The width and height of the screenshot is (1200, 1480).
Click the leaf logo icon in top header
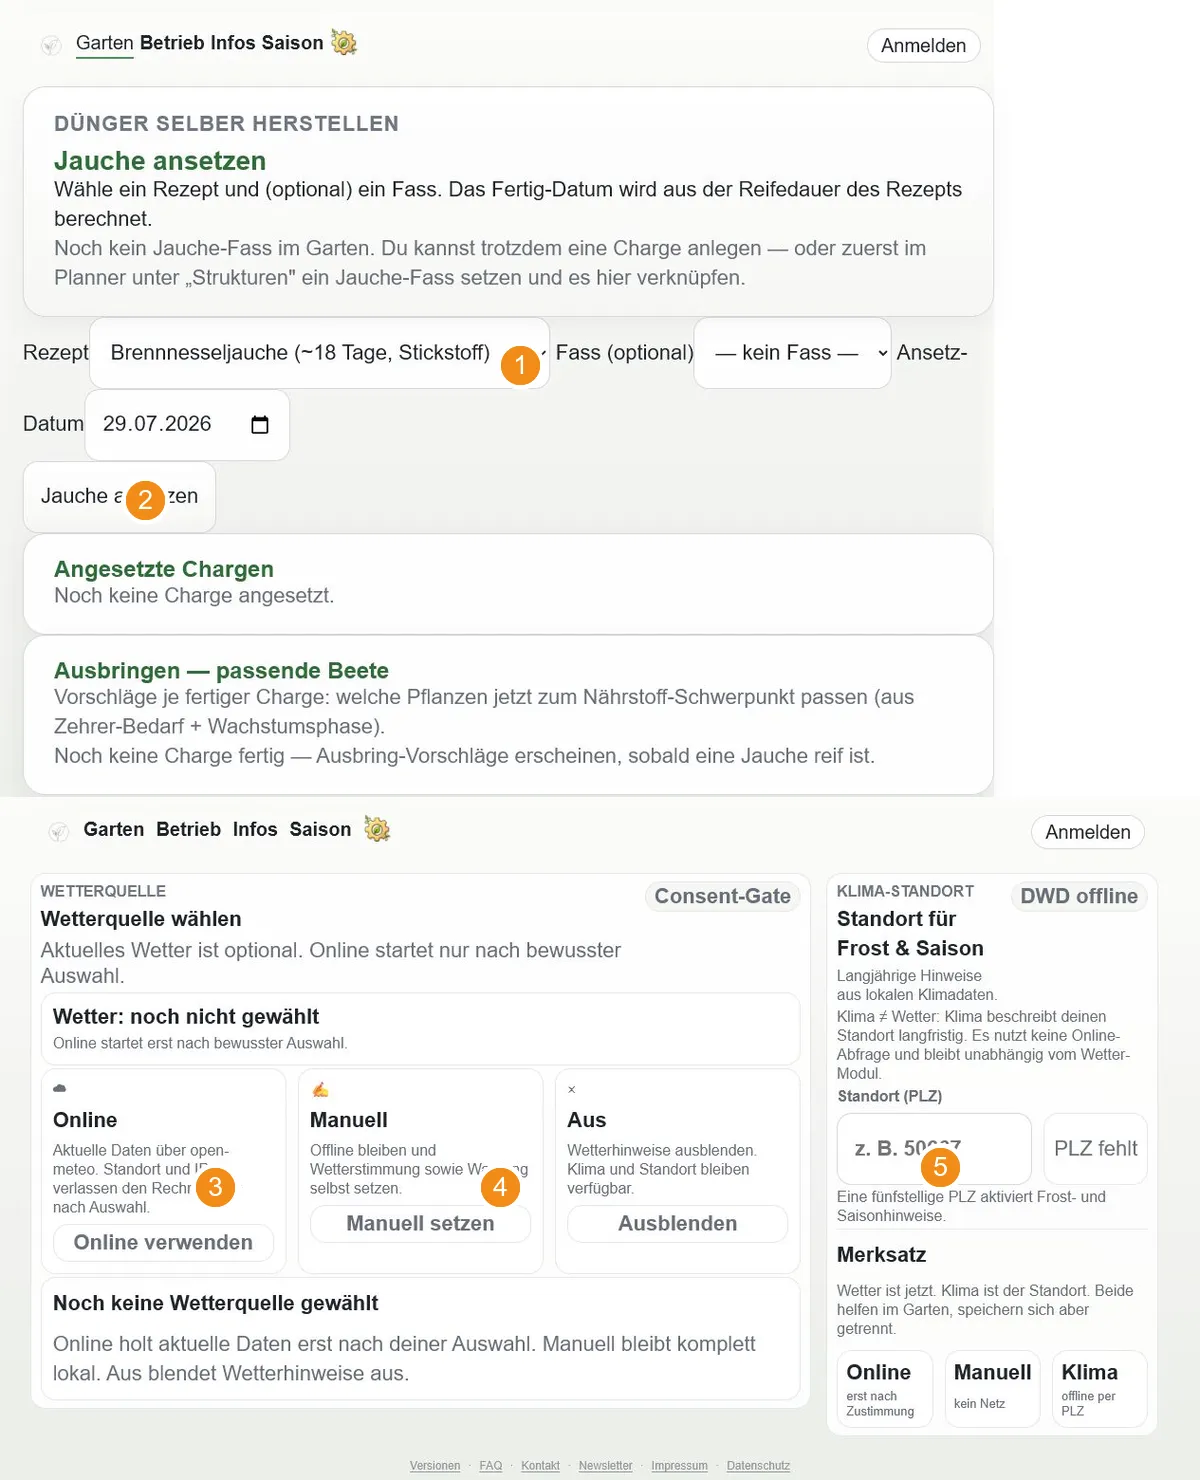51,45
